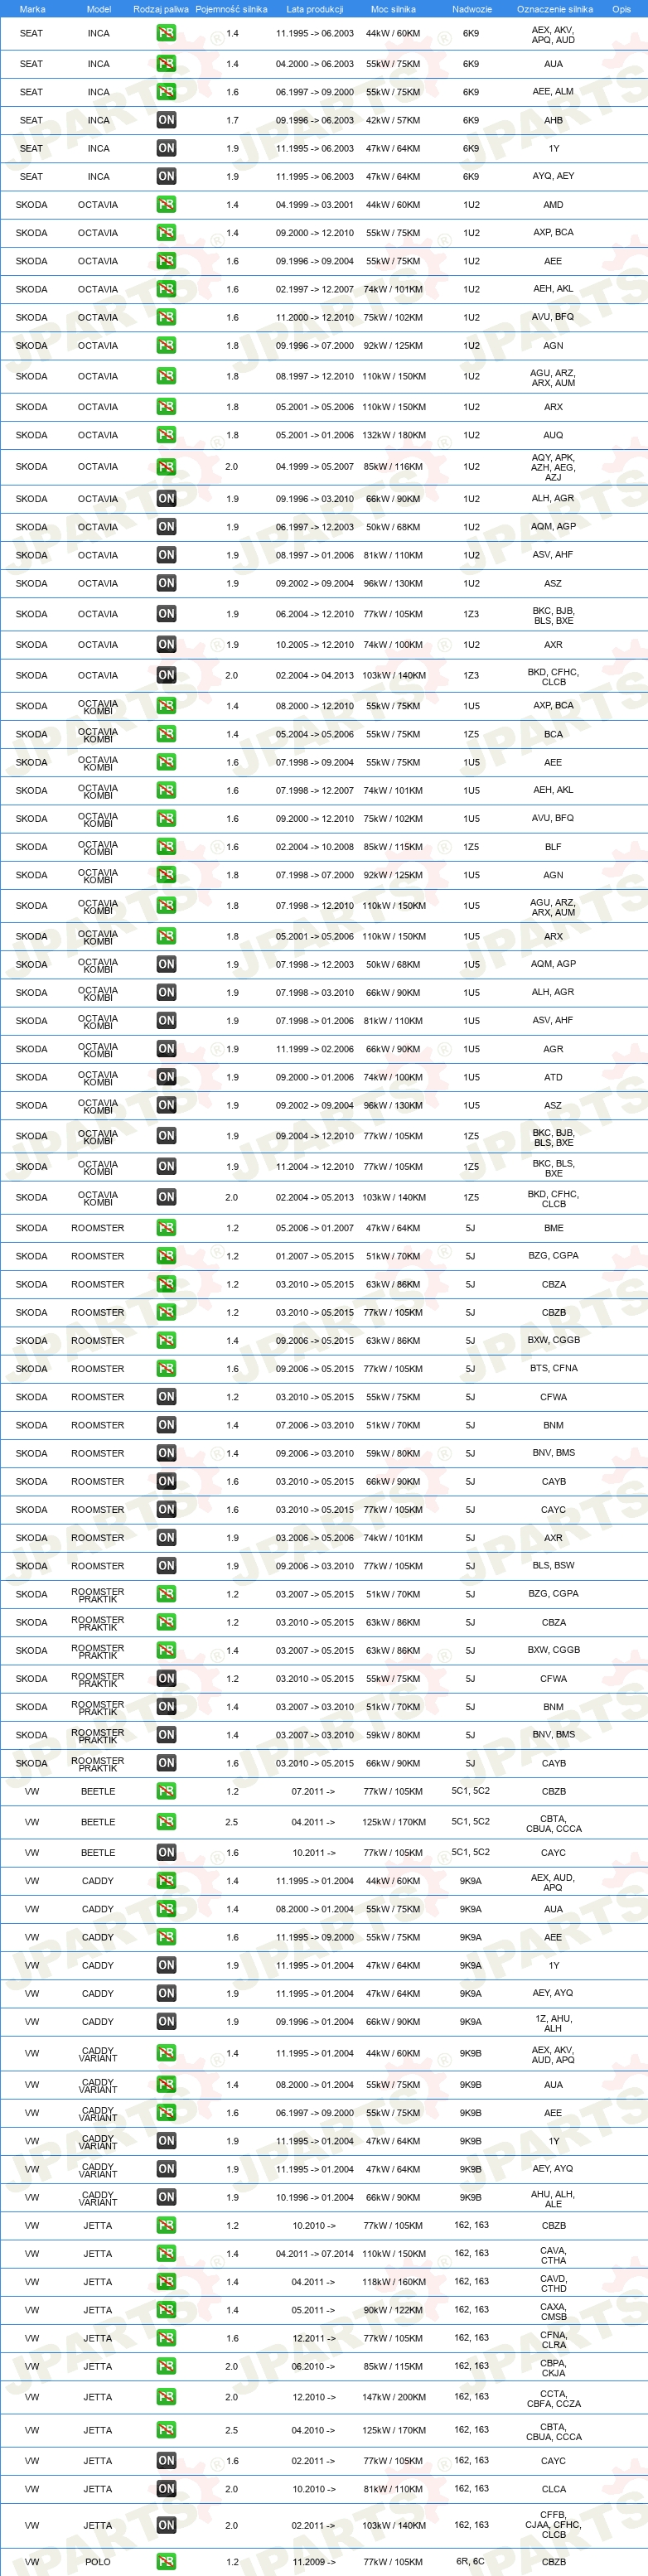Click the '11.2009 ->' production years cell
This screenshot has width=648, height=2576.
314,2562
